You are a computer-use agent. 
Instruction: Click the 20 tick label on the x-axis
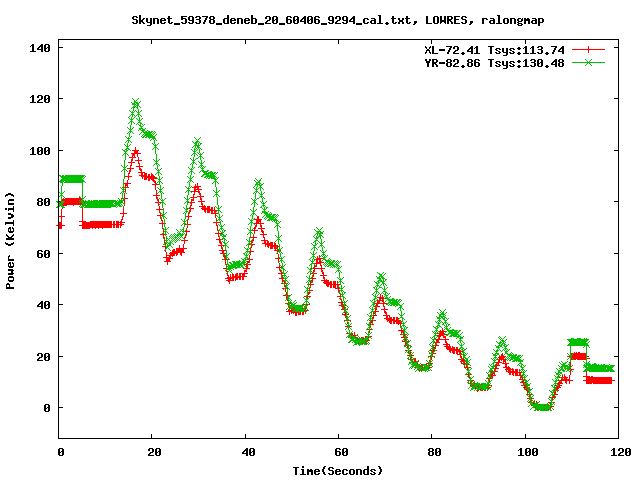pos(154,452)
